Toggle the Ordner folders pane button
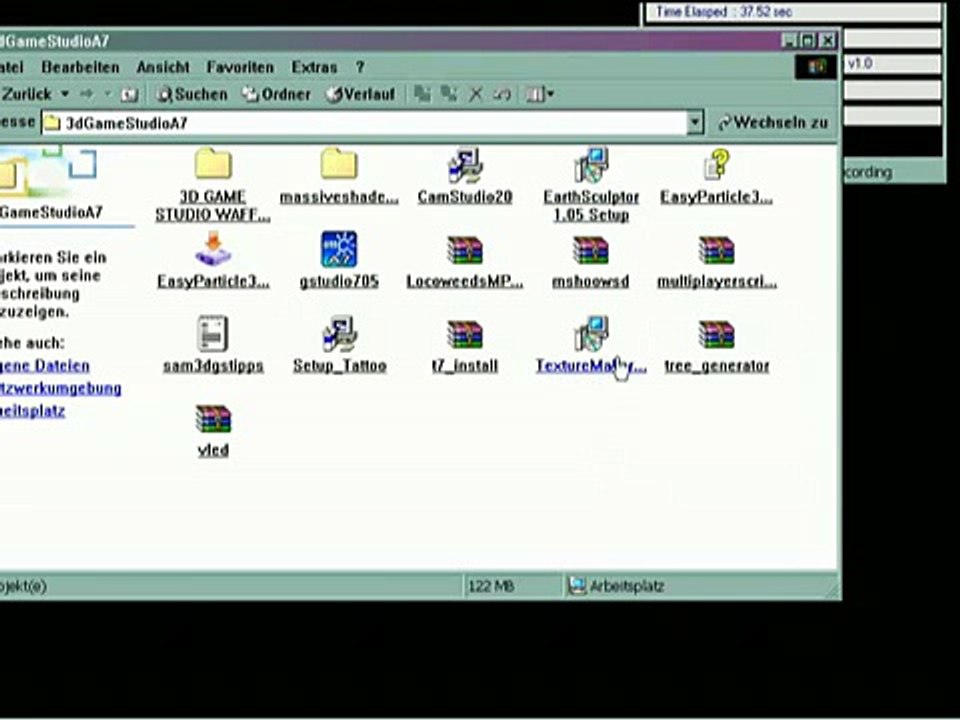Viewport: 960px width, 720px height. coord(276,94)
